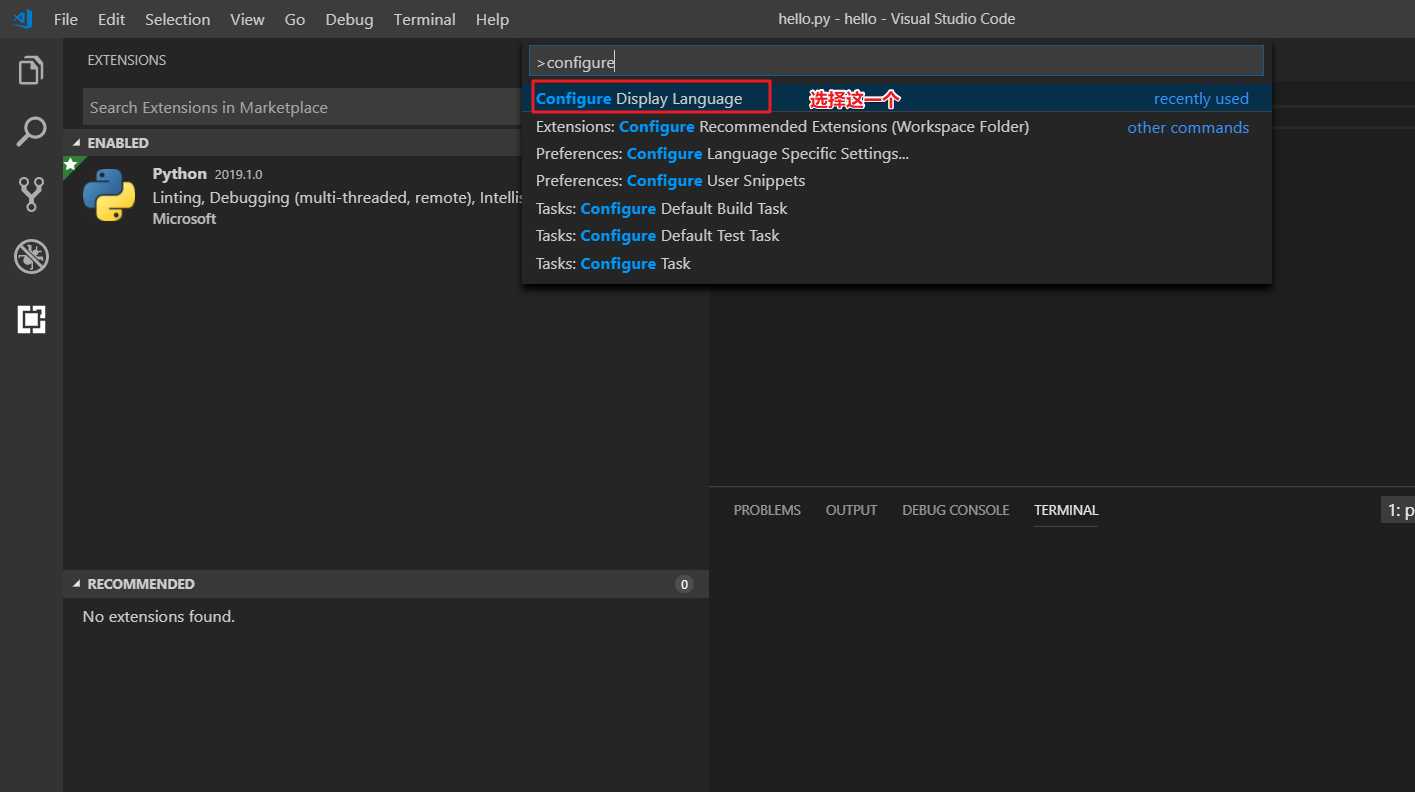Click the VS Code logo icon

coord(21,19)
